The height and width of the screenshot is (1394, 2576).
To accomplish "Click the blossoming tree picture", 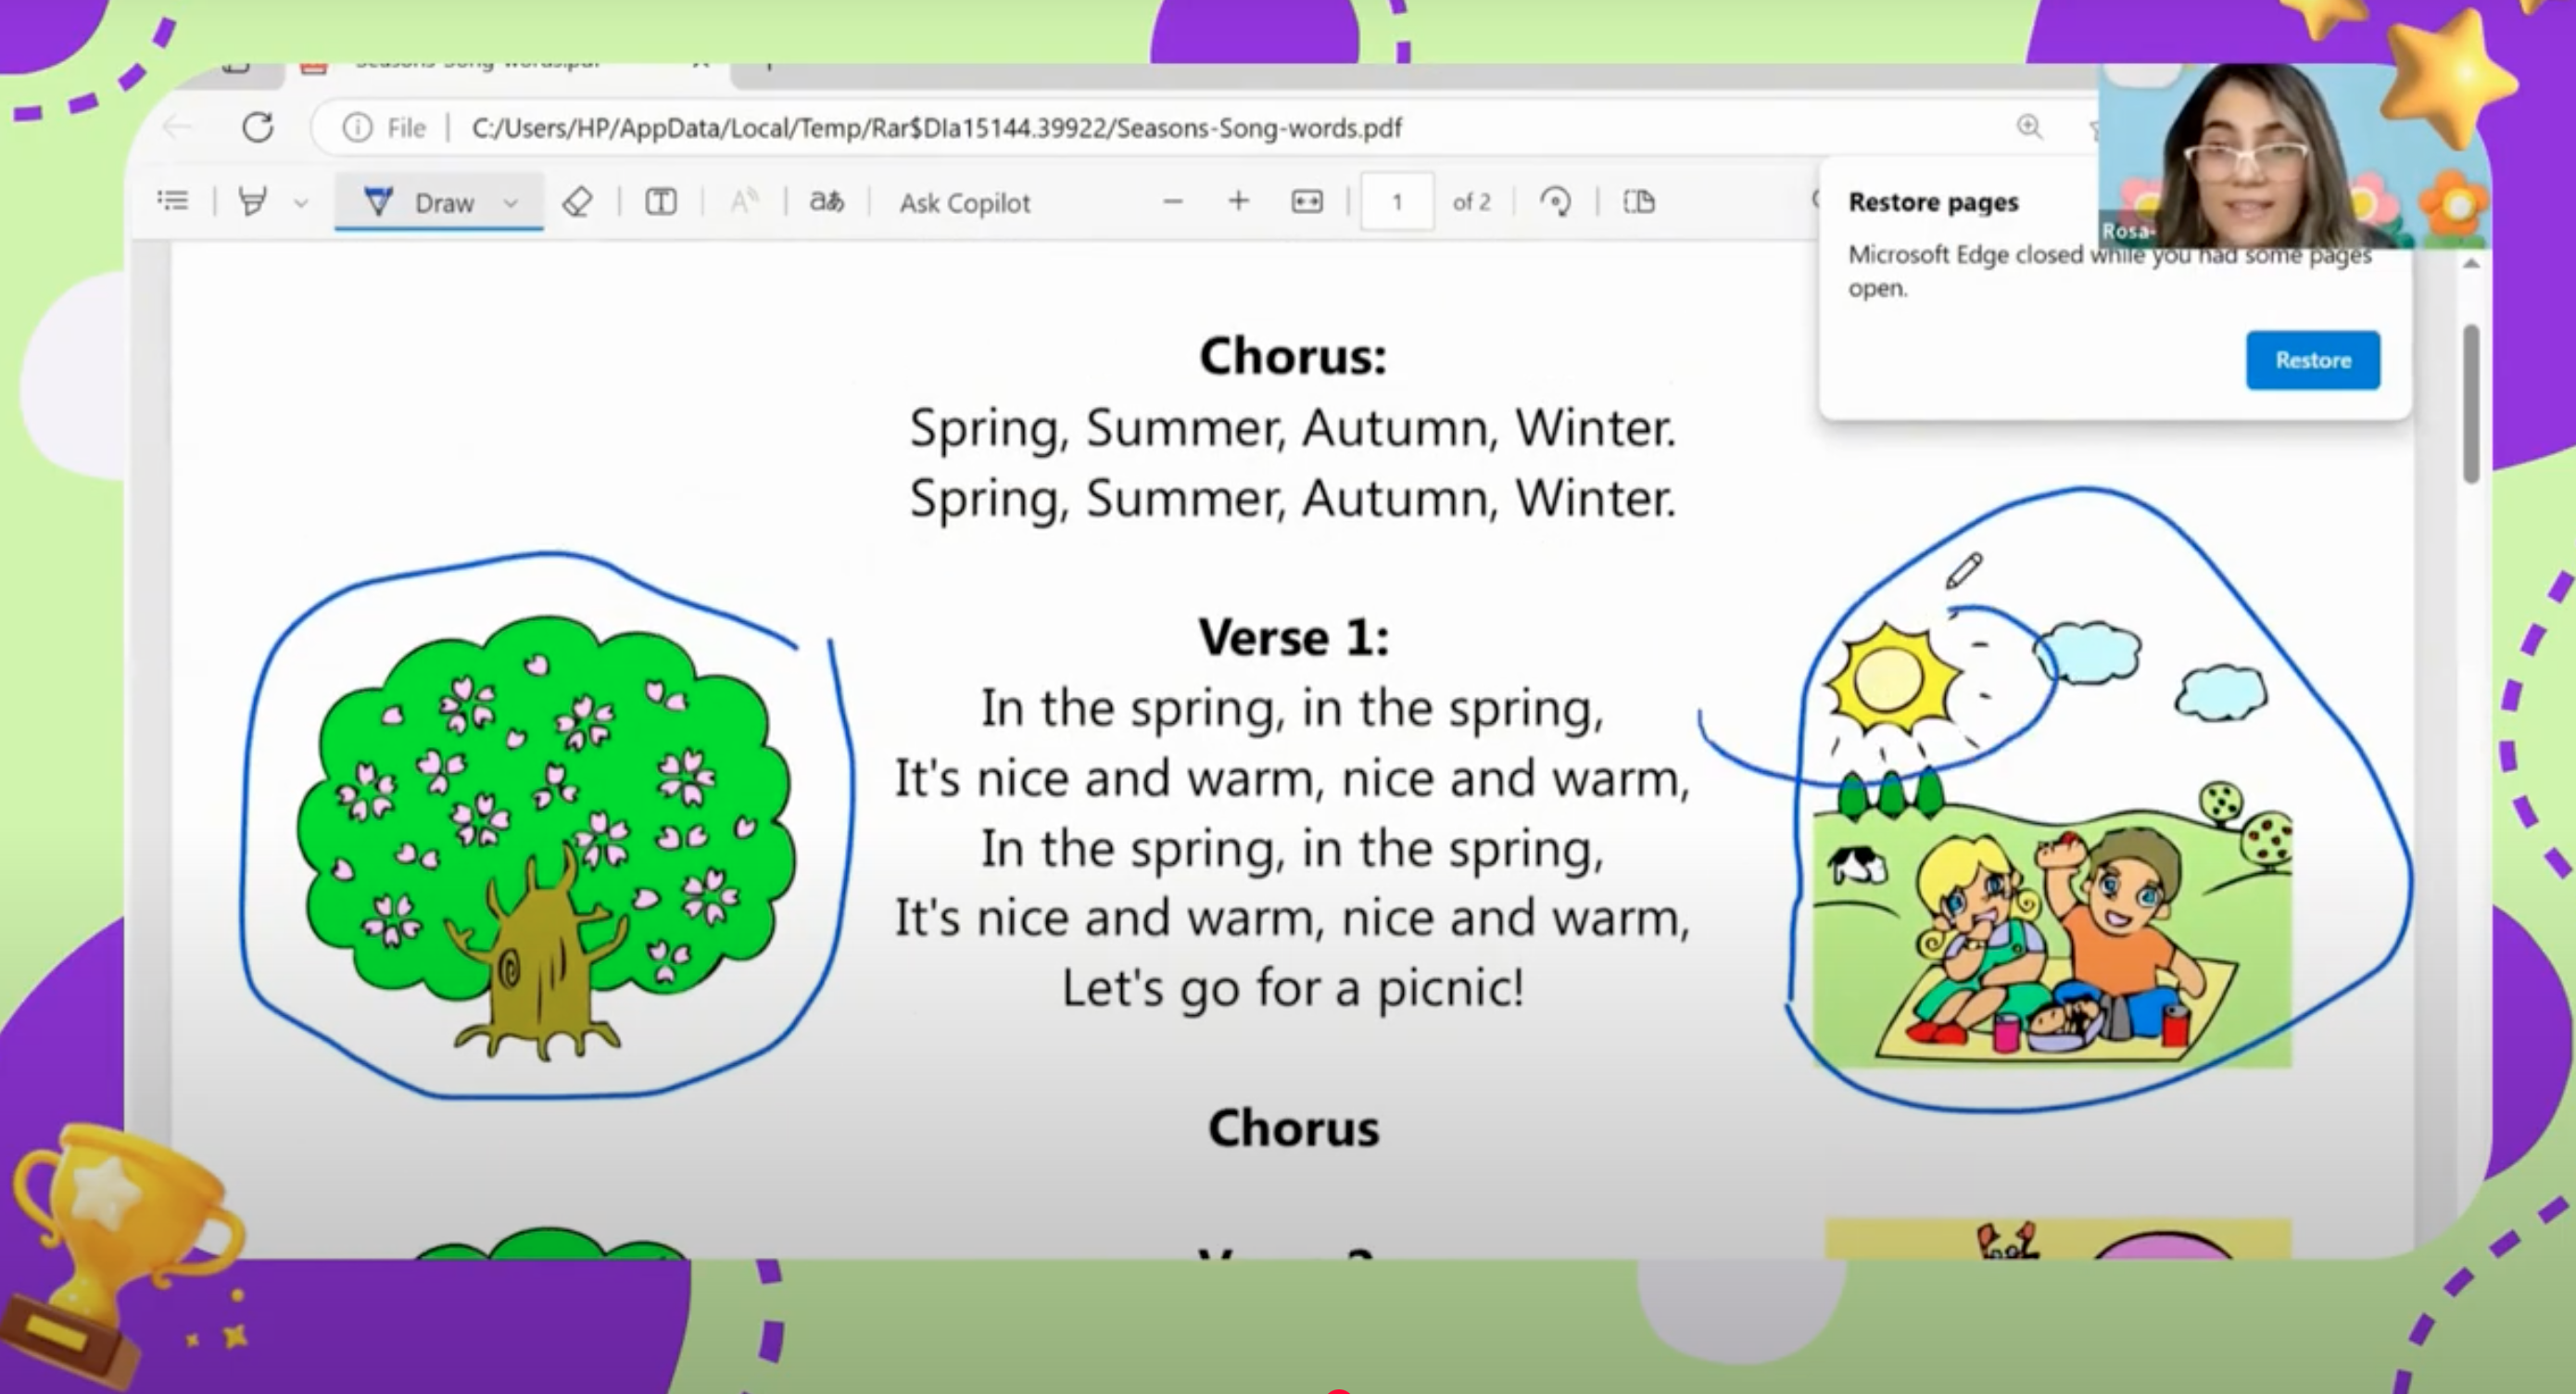I will [x=546, y=838].
